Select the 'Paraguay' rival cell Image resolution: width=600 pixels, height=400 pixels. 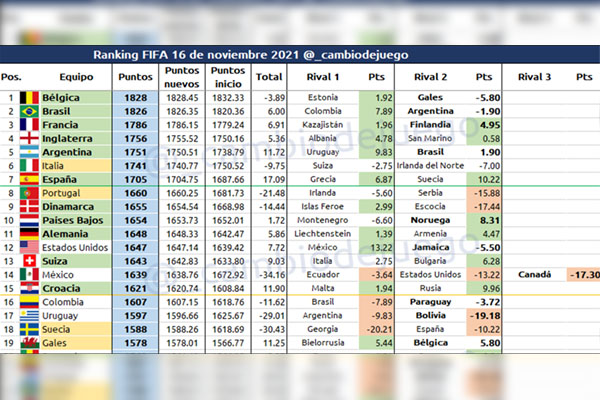tap(430, 302)
